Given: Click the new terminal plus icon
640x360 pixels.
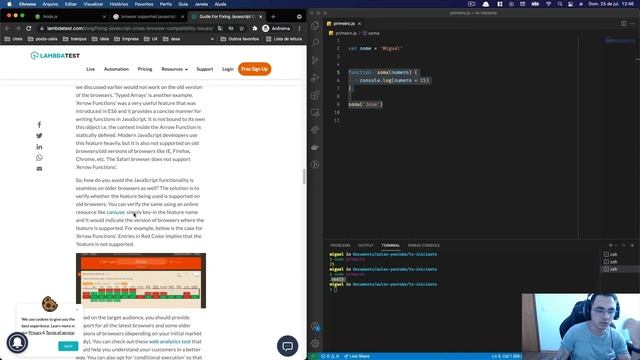Looking at the screenshot, I should tap(611, 245).
